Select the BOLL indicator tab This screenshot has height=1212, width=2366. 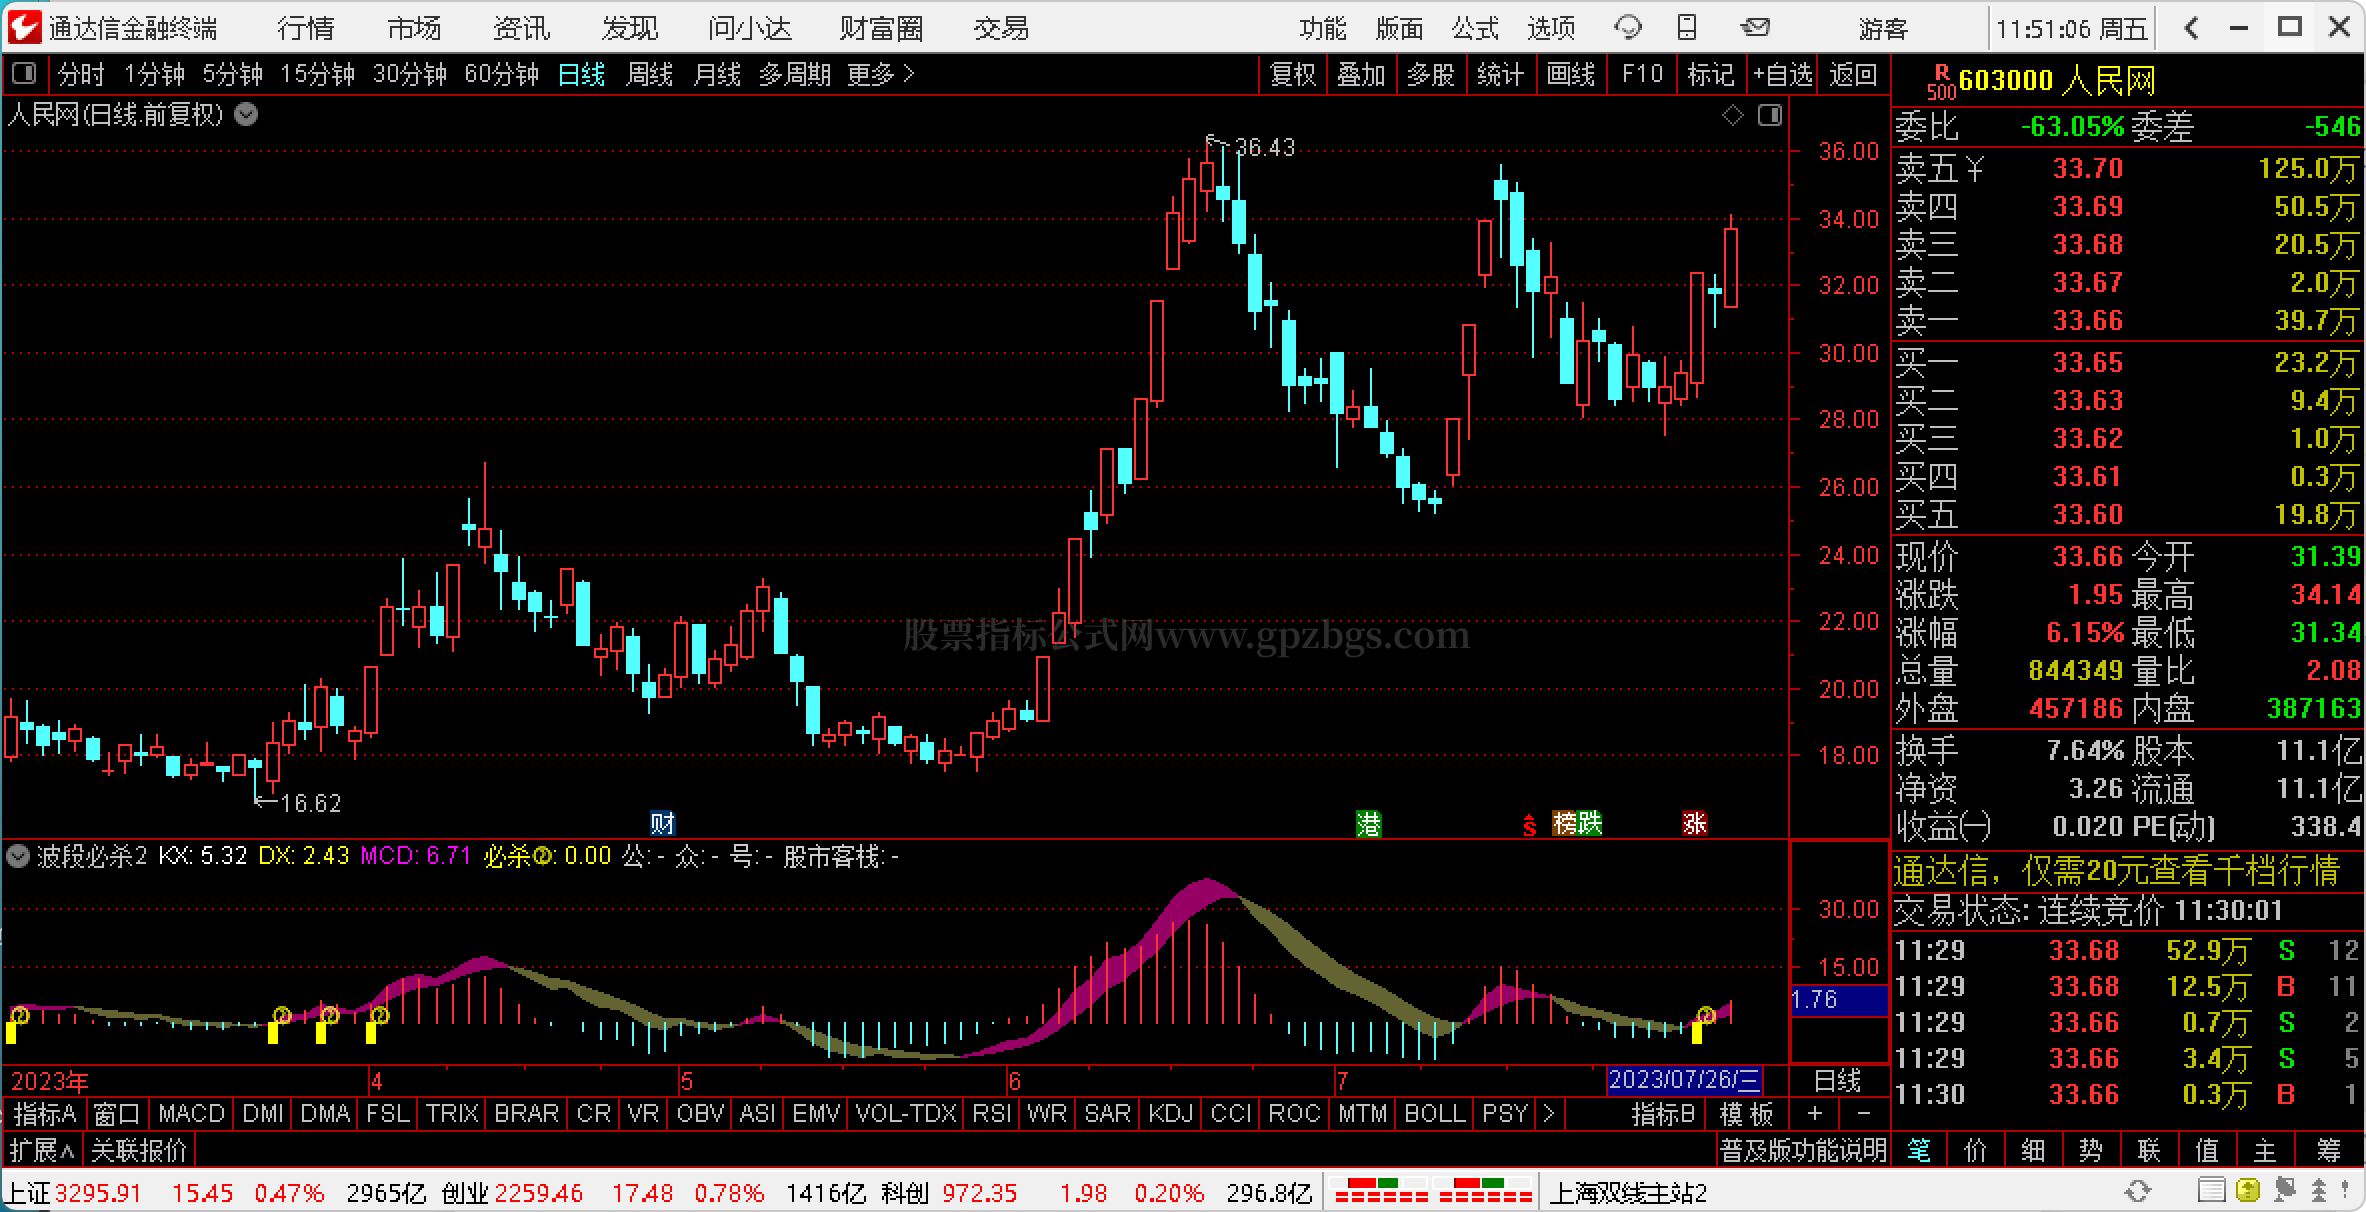[1435, 1113]
